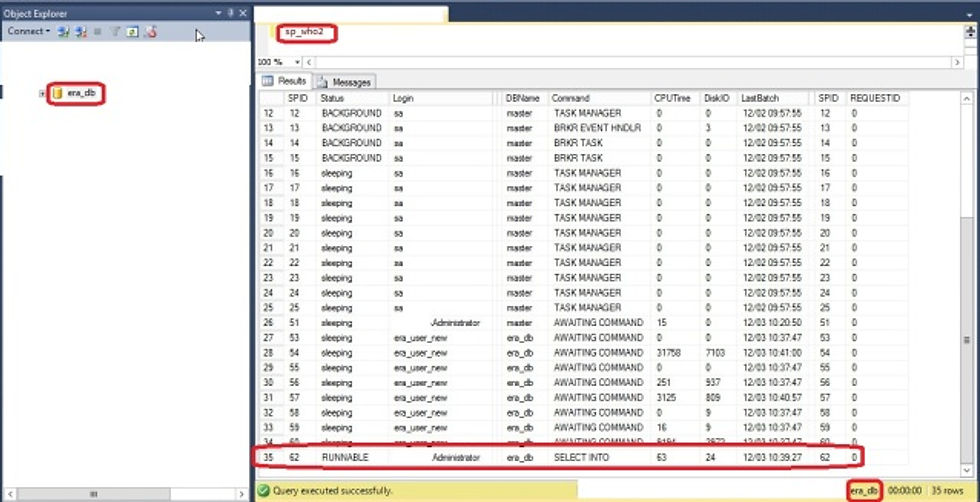
Task: Open the 100 % zoom dropdown
Action: click(297, 63)
